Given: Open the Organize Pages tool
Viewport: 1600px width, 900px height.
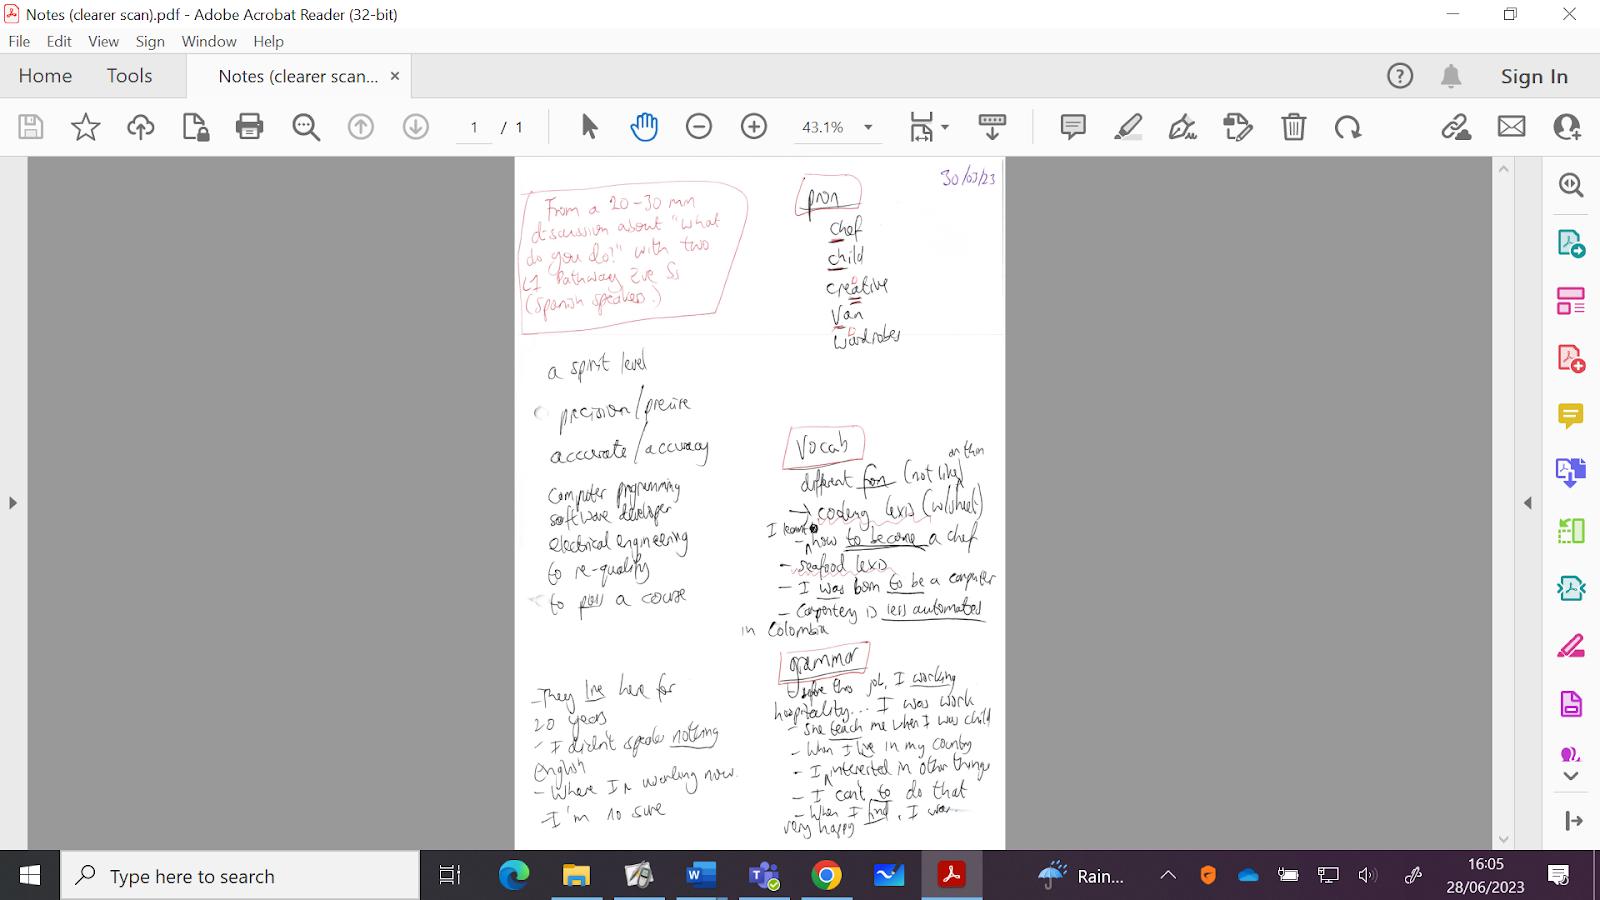Looking at the screenshot, I should [1571, 300].
